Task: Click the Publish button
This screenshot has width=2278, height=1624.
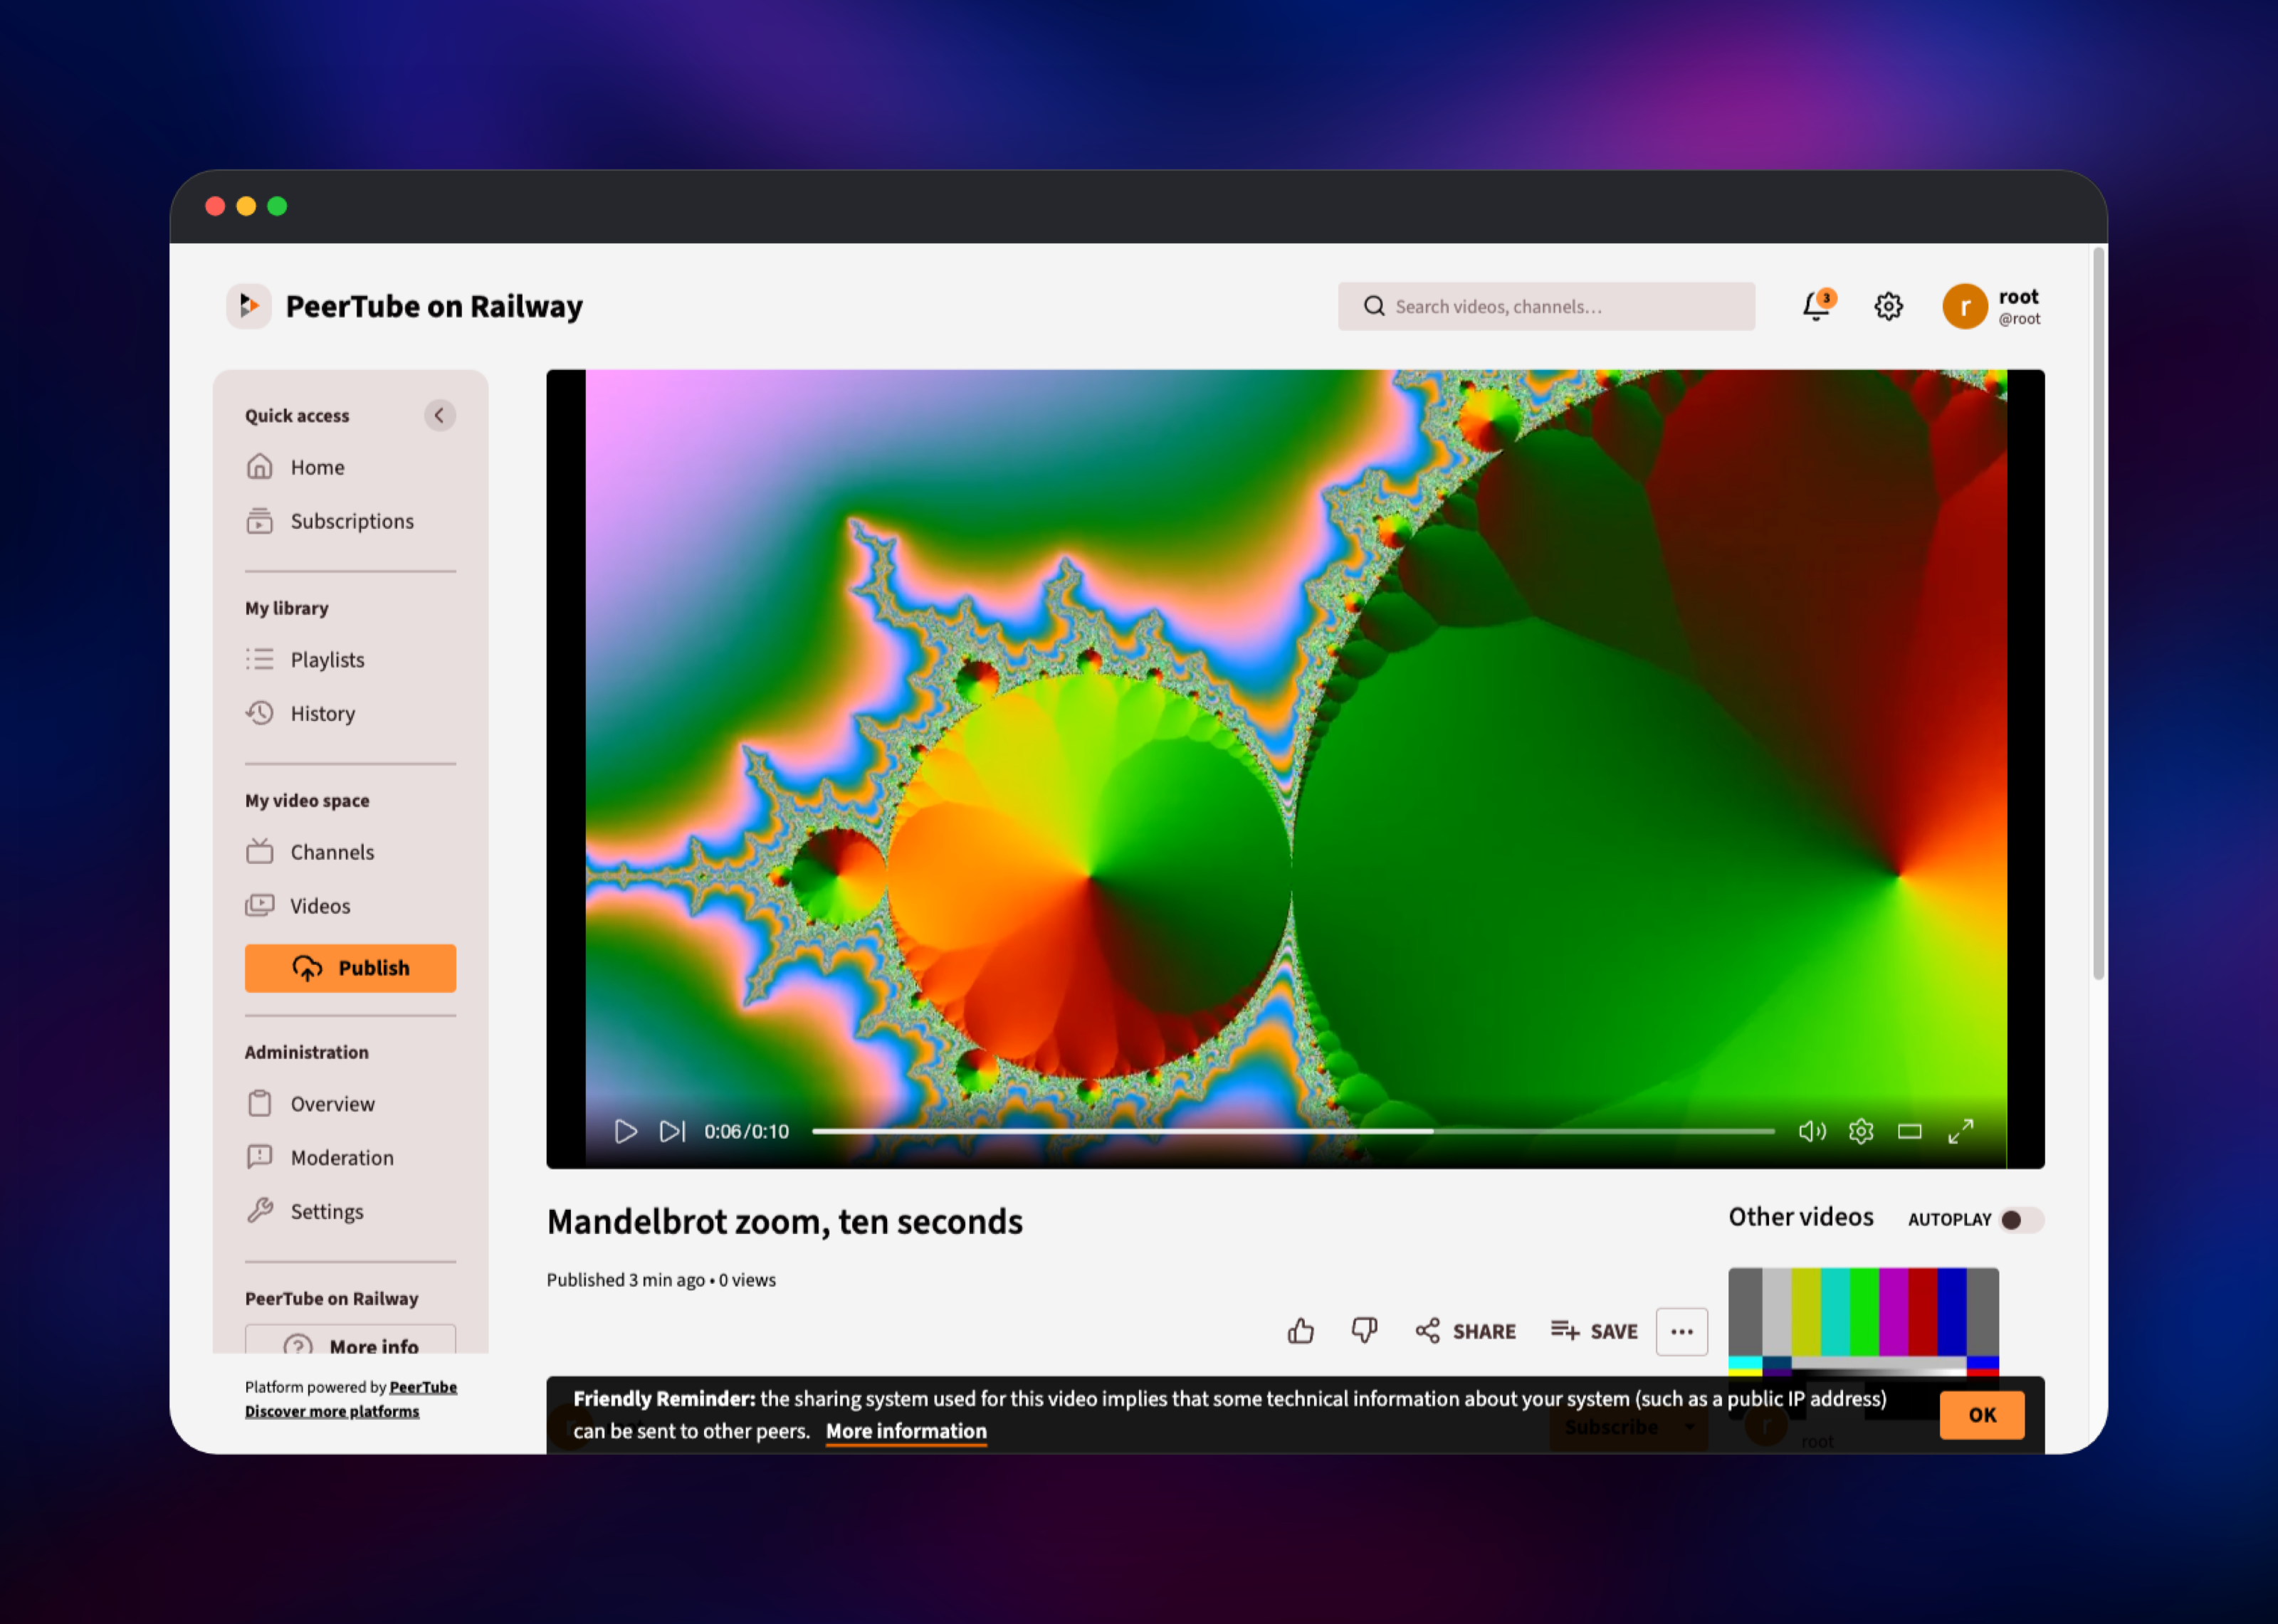Action: coord(350,968)
